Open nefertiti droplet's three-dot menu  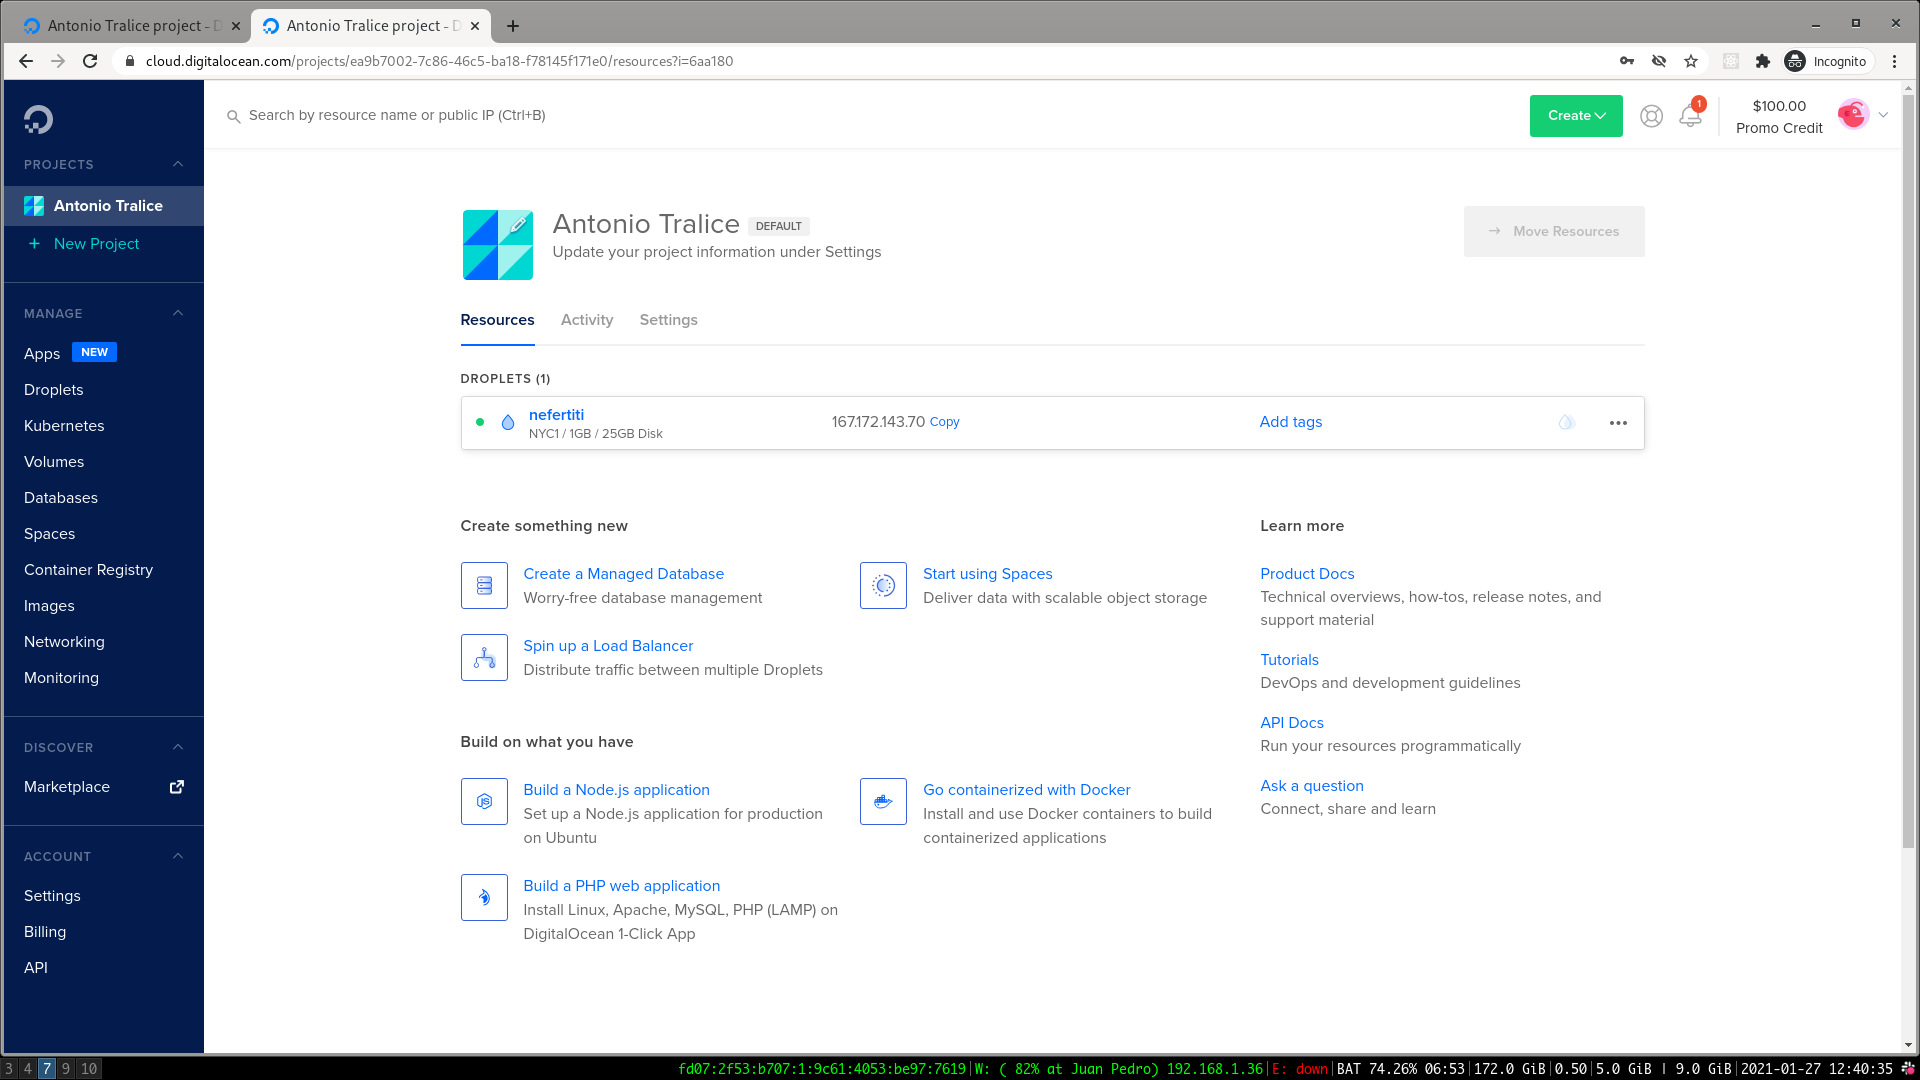pyautogui.click(x=1618, y=423)
